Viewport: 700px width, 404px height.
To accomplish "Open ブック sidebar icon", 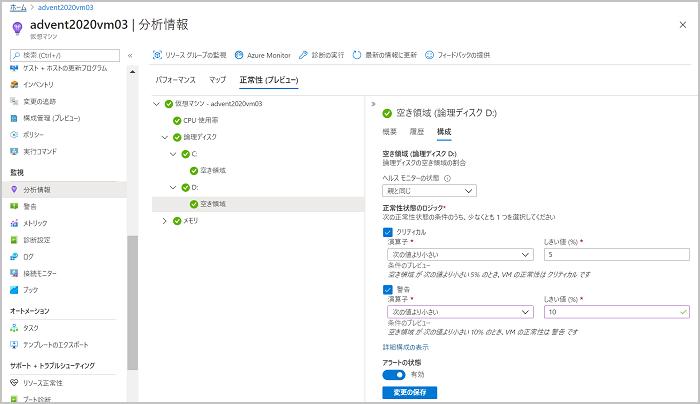I will tap(14, 290).
